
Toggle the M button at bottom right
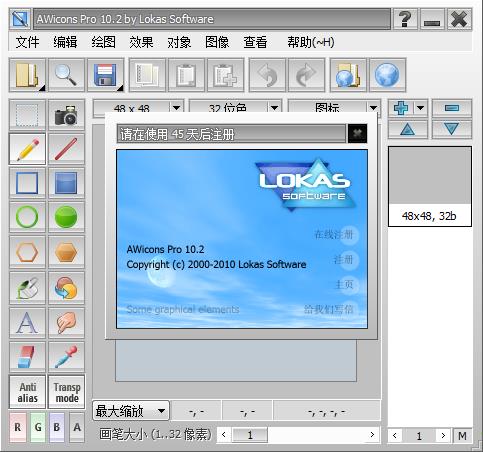pos(462,436)
